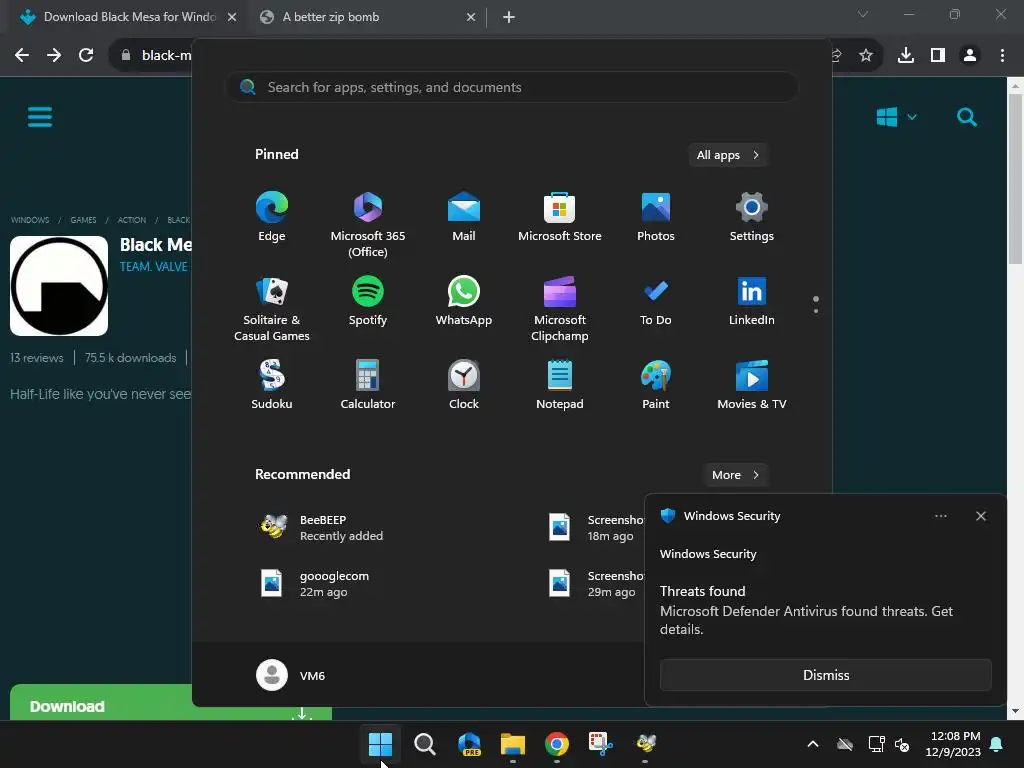Close Windows Security toast with X

point(981,516)
